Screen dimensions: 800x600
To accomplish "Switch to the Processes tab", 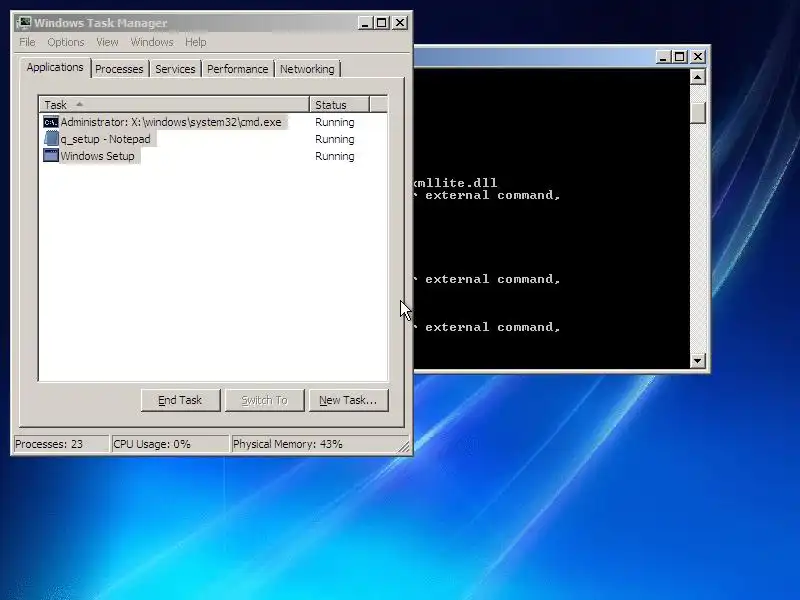I will 119,69.
